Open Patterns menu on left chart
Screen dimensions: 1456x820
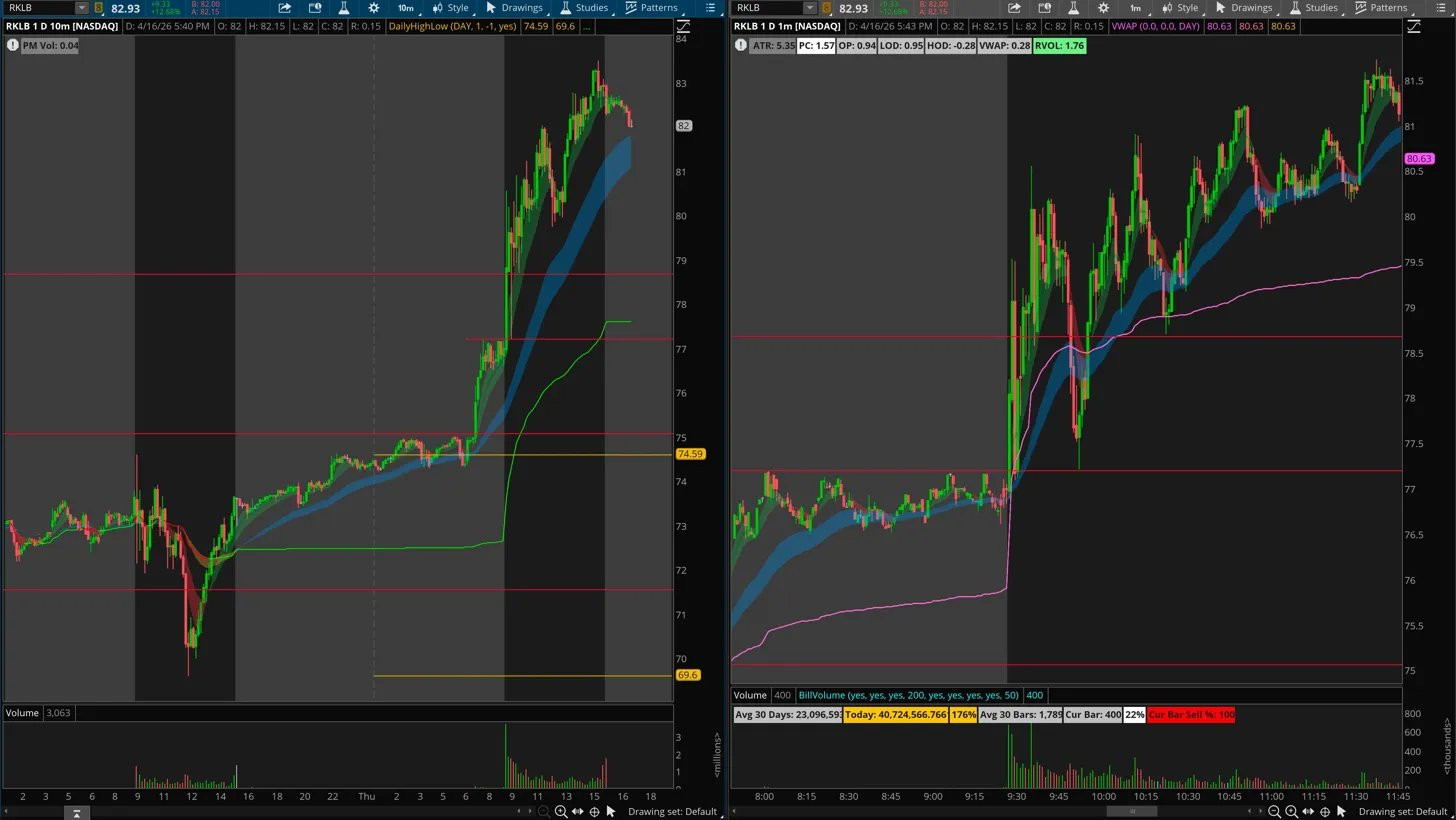(651, 8)
